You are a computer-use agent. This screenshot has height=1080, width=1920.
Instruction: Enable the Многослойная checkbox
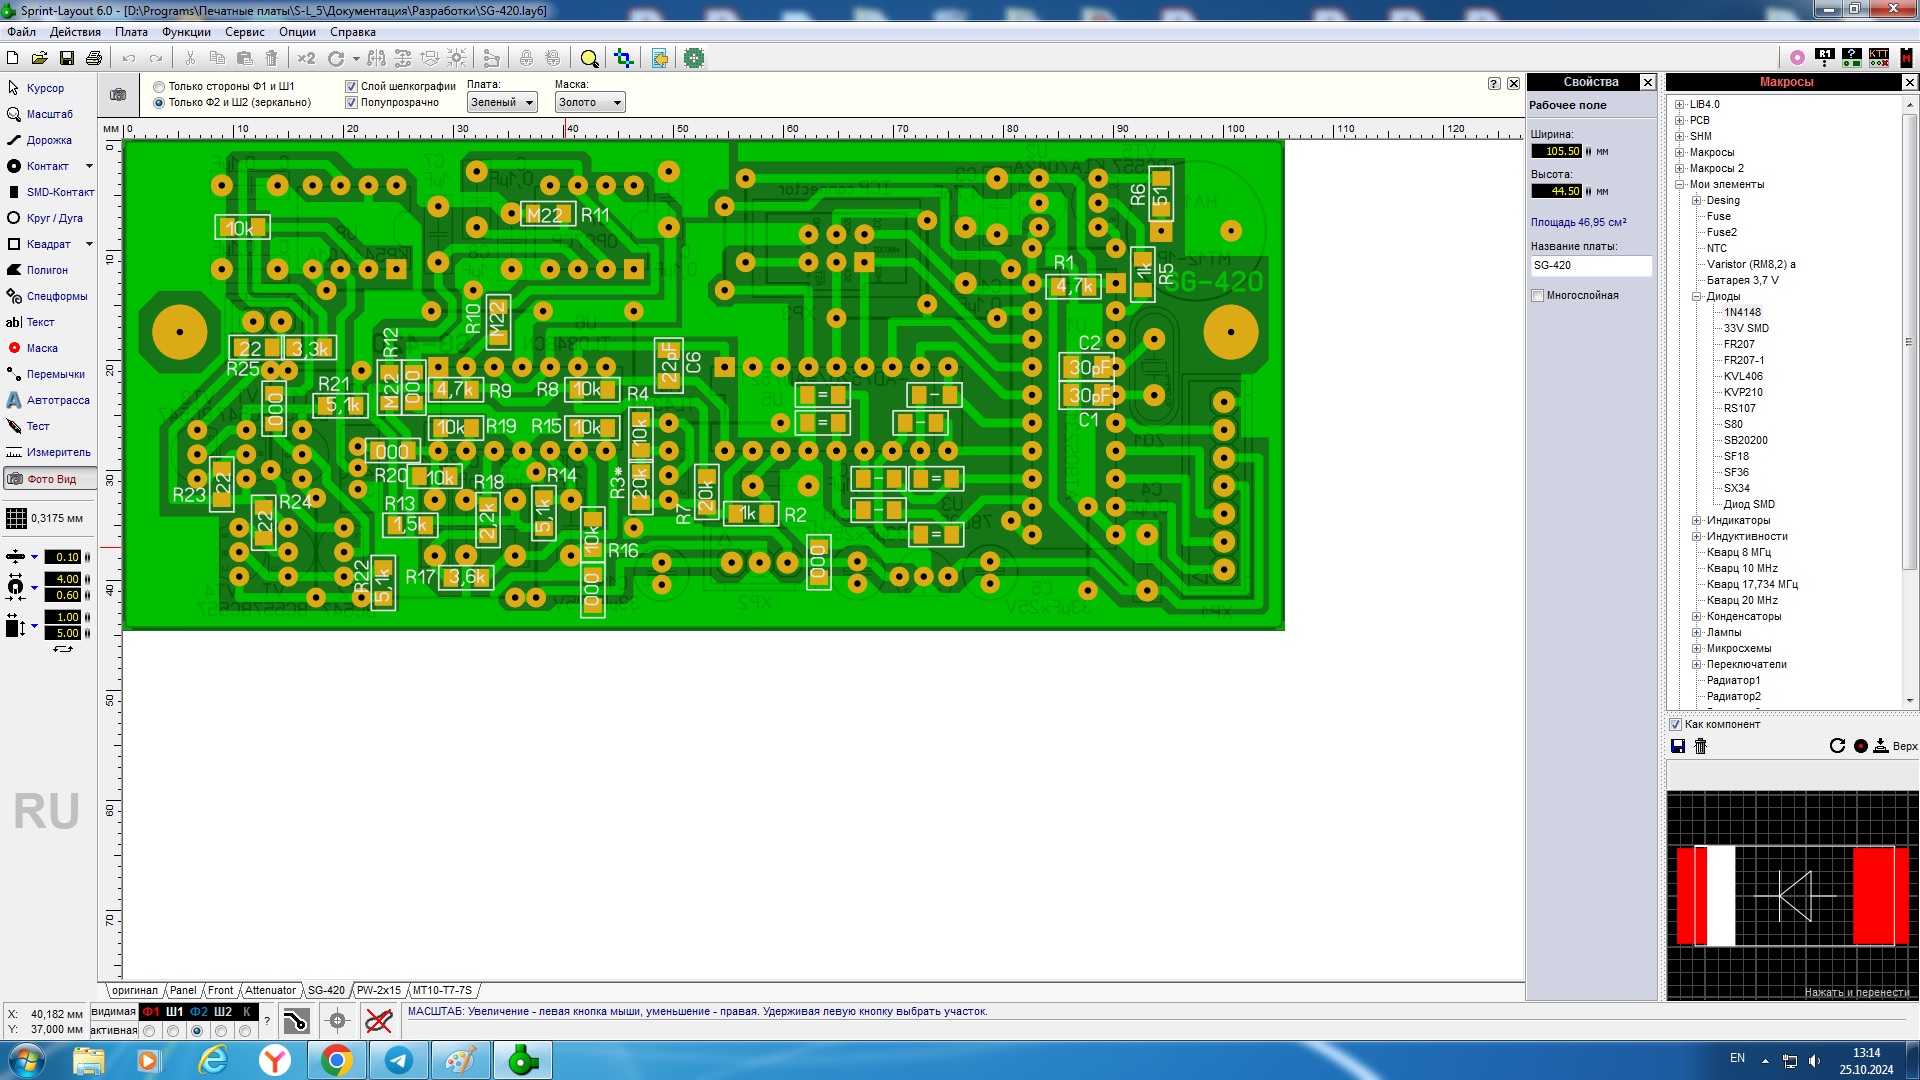coord(1537,295)
